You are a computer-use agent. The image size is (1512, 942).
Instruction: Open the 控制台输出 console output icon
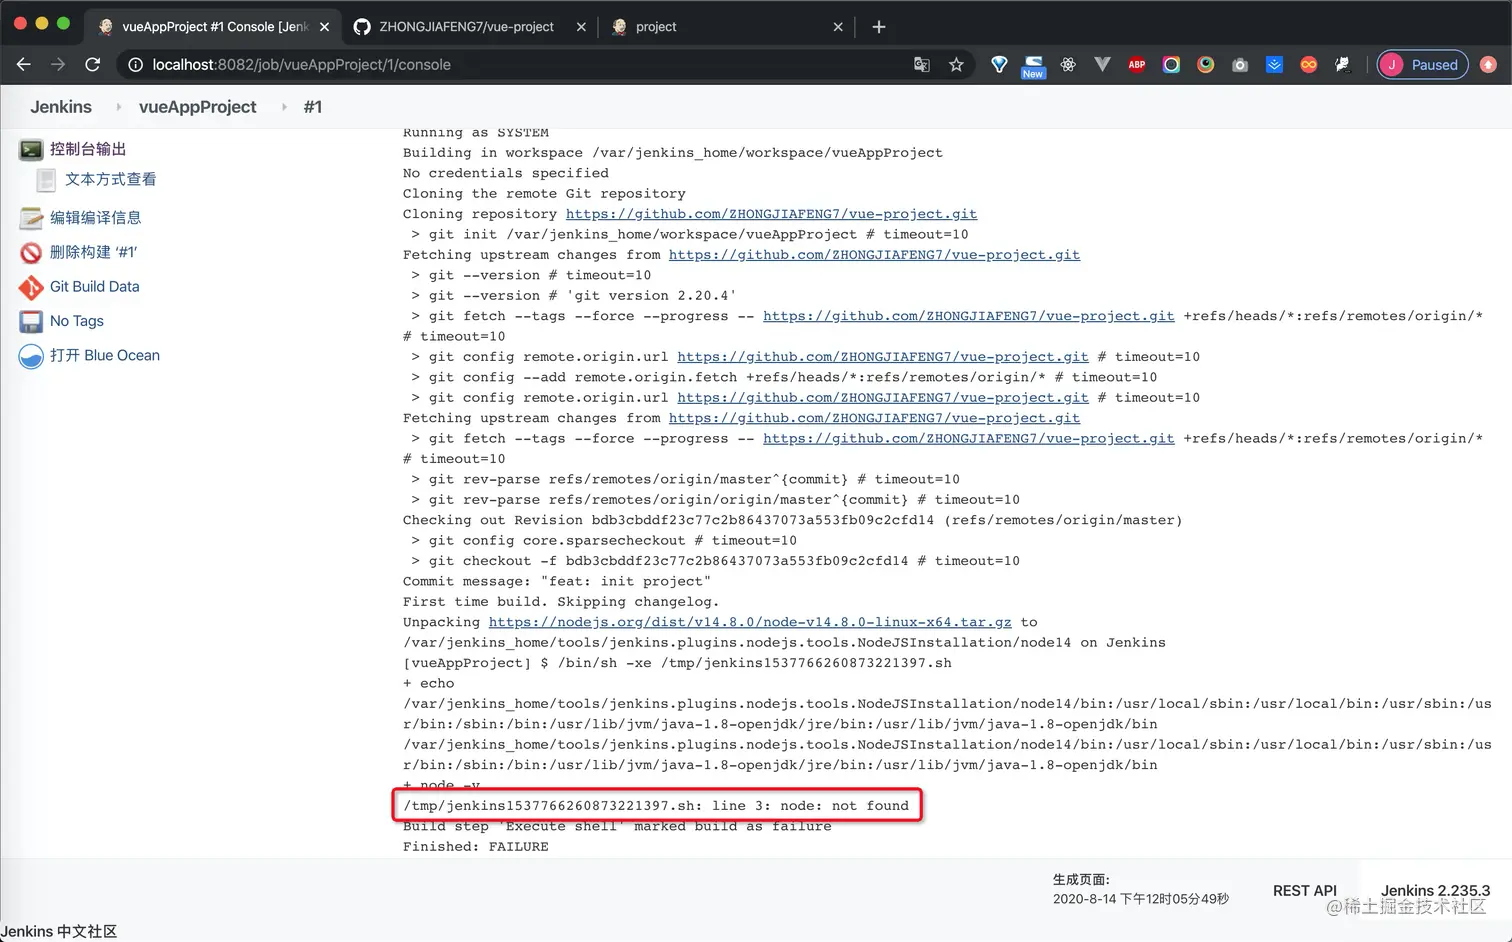(32, 150)
